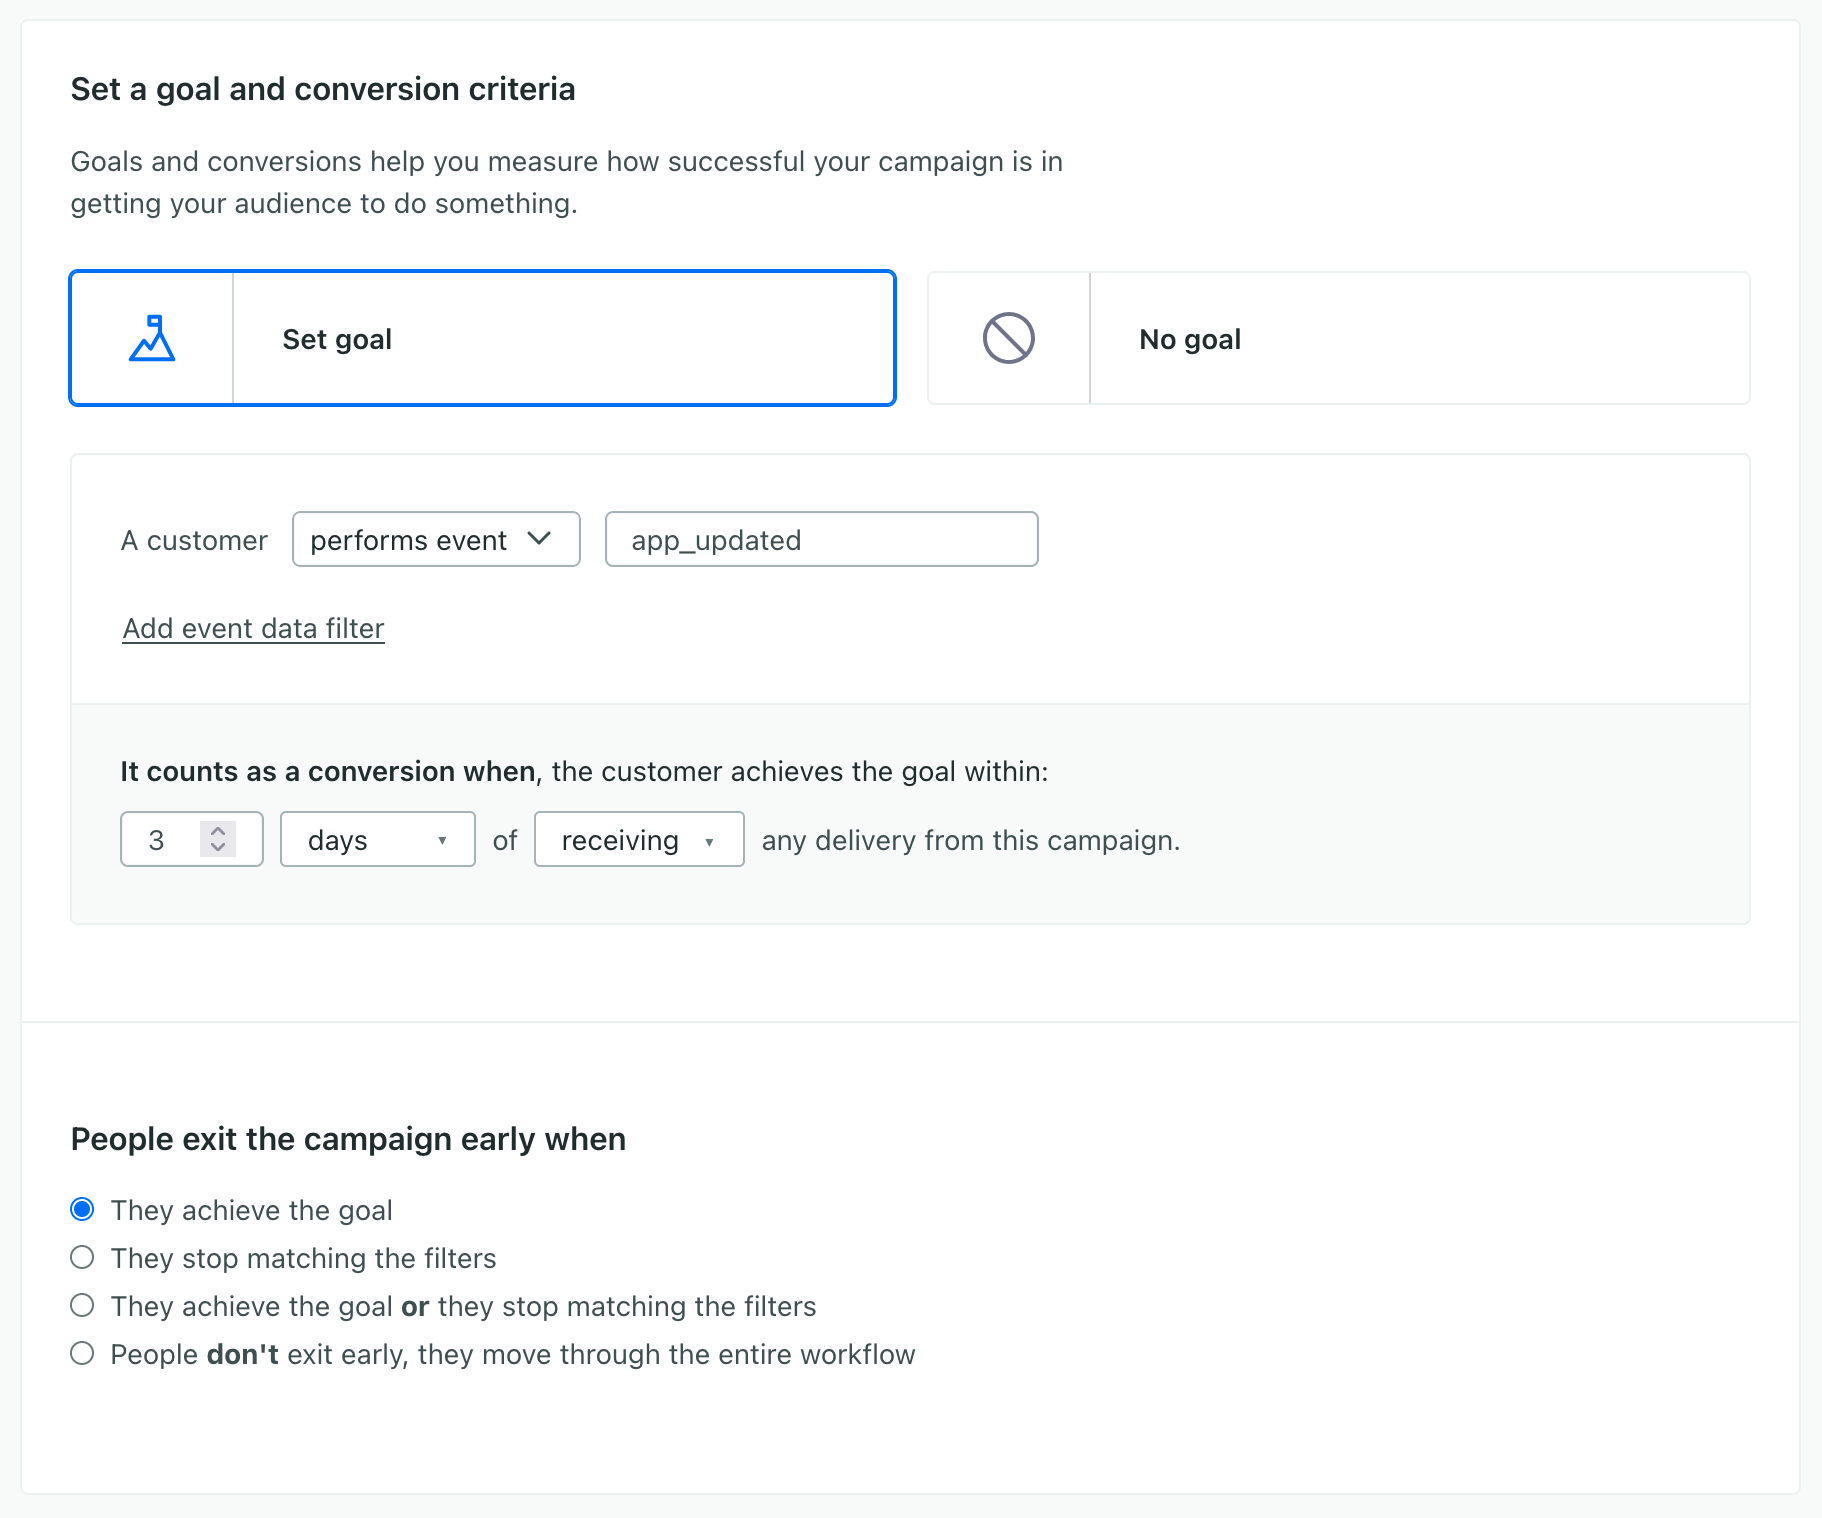Open the receiving delivery dropdown
Image resolution: width=1822 pixels, height=1518 pixels.
click(x=639, y=839)
